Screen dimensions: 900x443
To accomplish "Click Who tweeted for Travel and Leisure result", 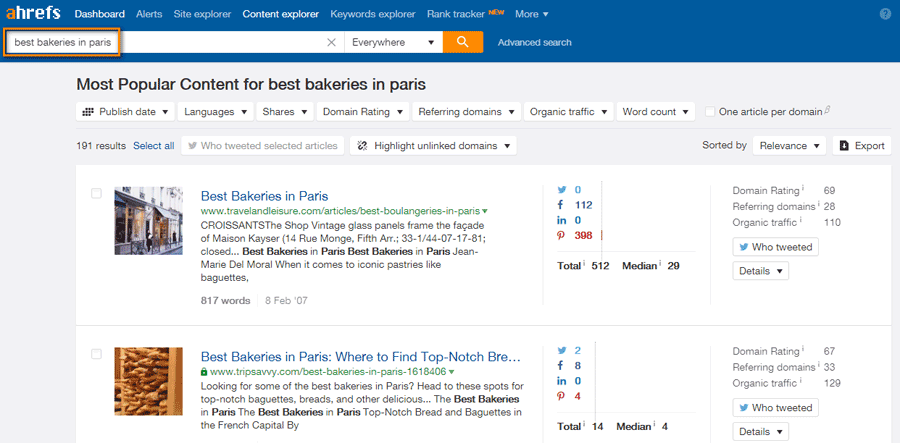I will click(x=775, y=247).
